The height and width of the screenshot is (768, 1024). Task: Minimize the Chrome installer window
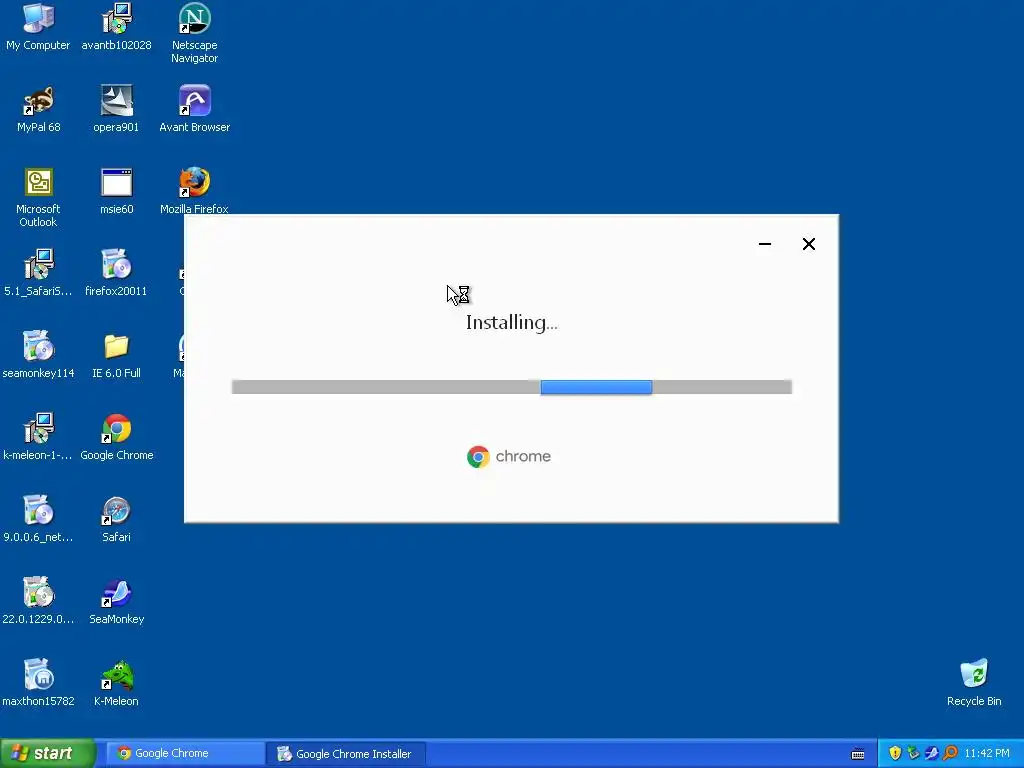[x=765, y=244]
